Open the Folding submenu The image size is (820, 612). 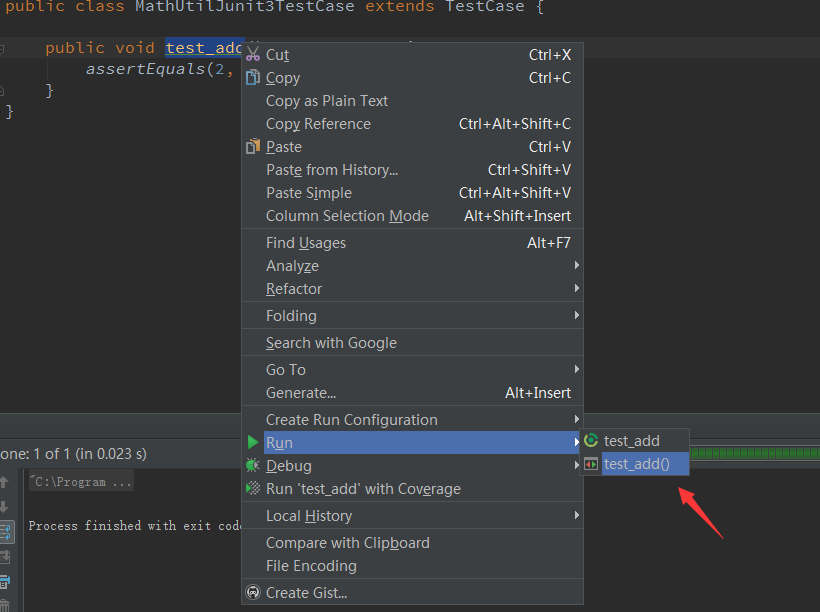pos(412,315)
